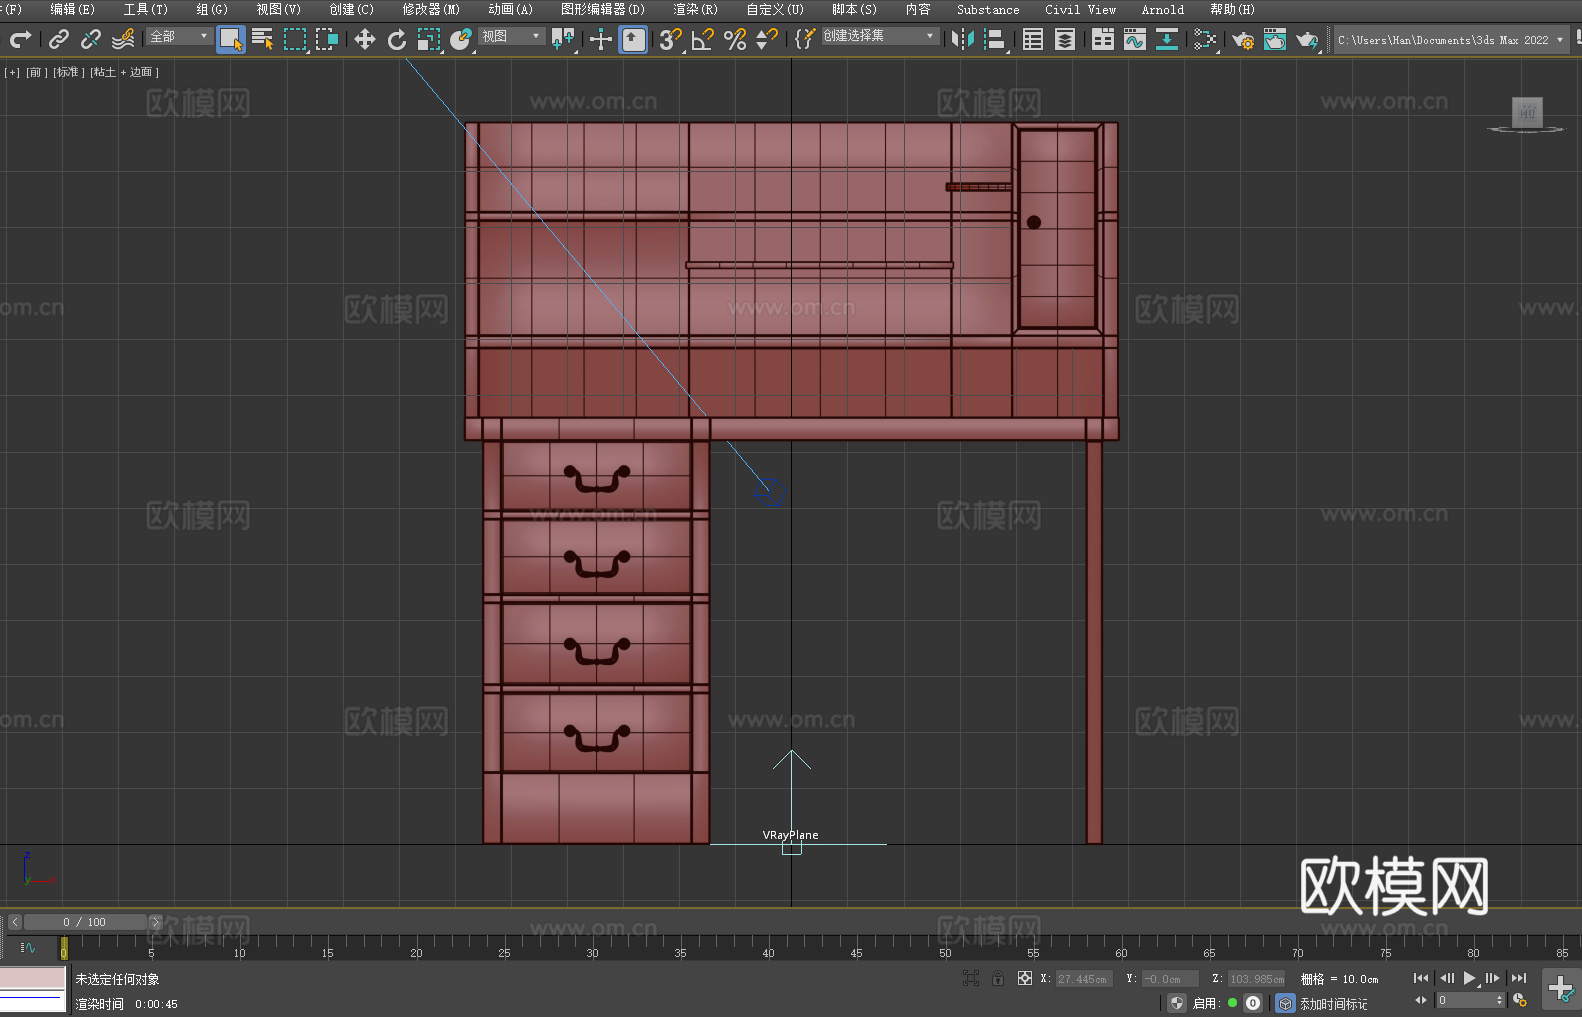Click the Redo arrow icon
1582x1017 pixels.
coord(20,39)
